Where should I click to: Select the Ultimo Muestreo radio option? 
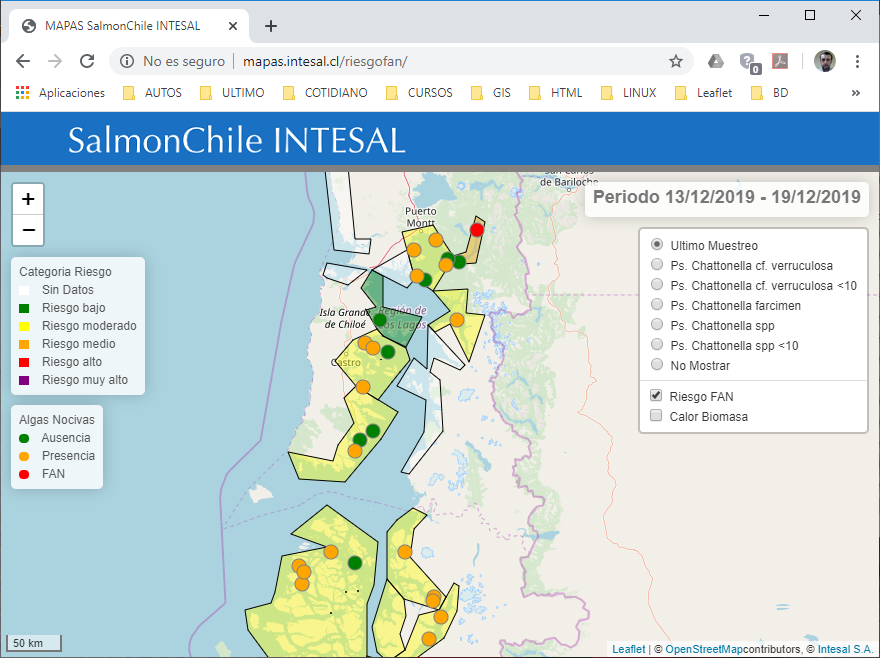click(x=657, y=245)
